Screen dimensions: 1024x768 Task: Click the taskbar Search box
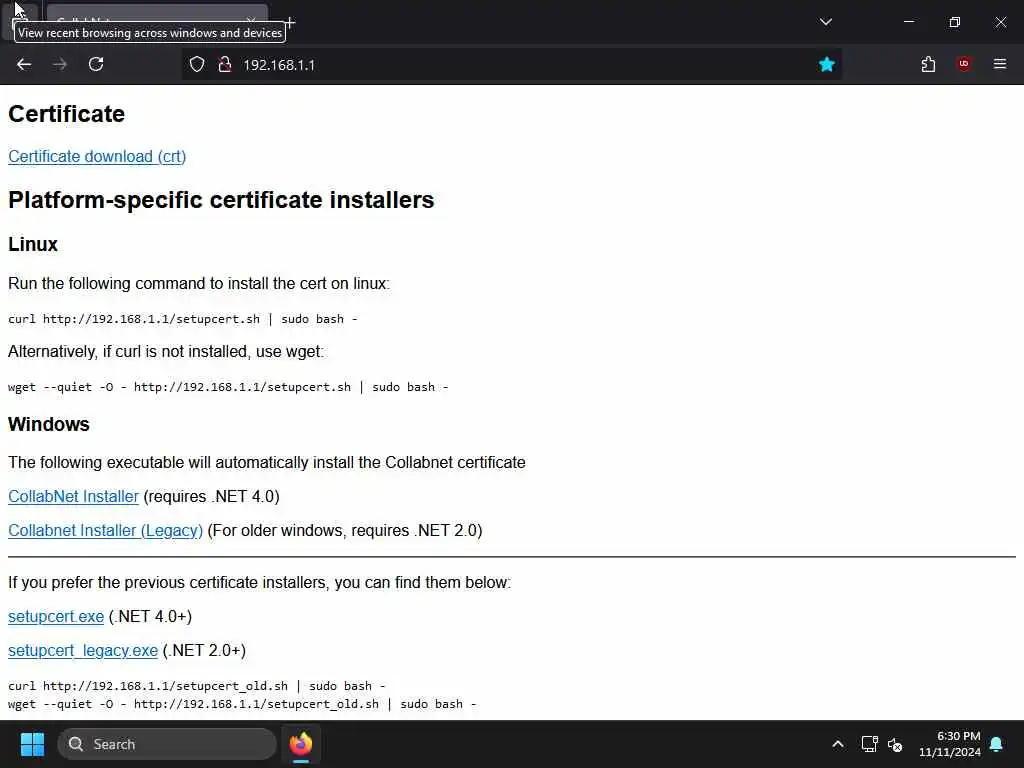click(167, 744)
